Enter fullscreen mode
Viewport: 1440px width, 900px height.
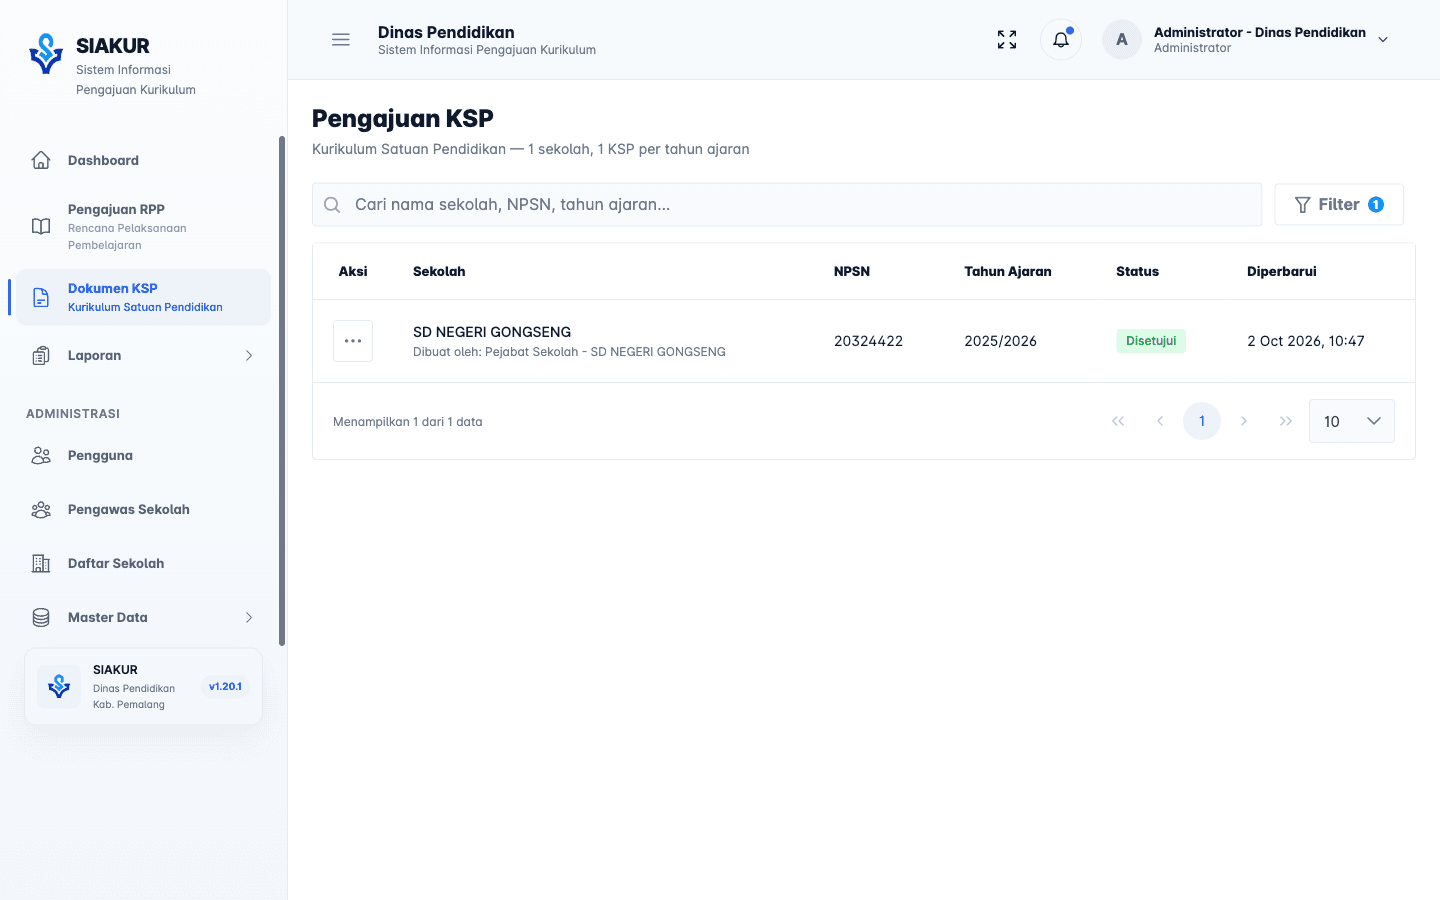pos(1007,40)
